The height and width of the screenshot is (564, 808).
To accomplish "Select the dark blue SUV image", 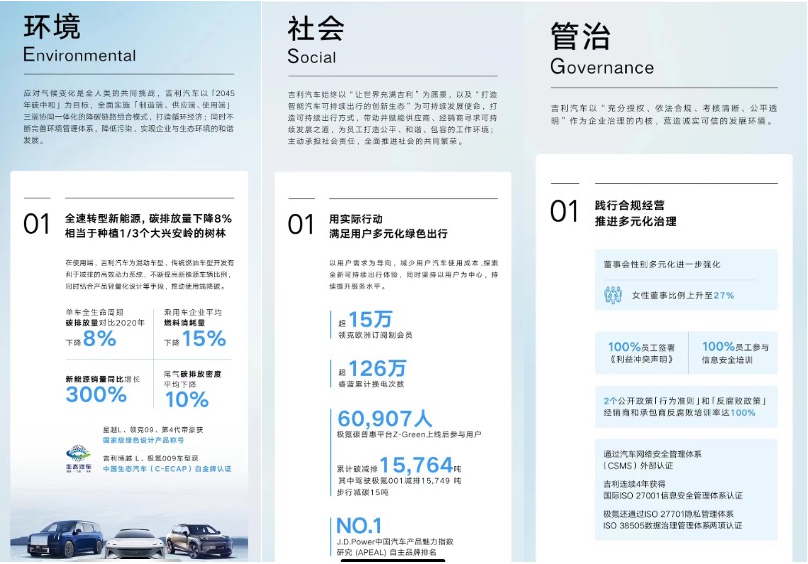I will pyautogui.click(x=65, y=539).
